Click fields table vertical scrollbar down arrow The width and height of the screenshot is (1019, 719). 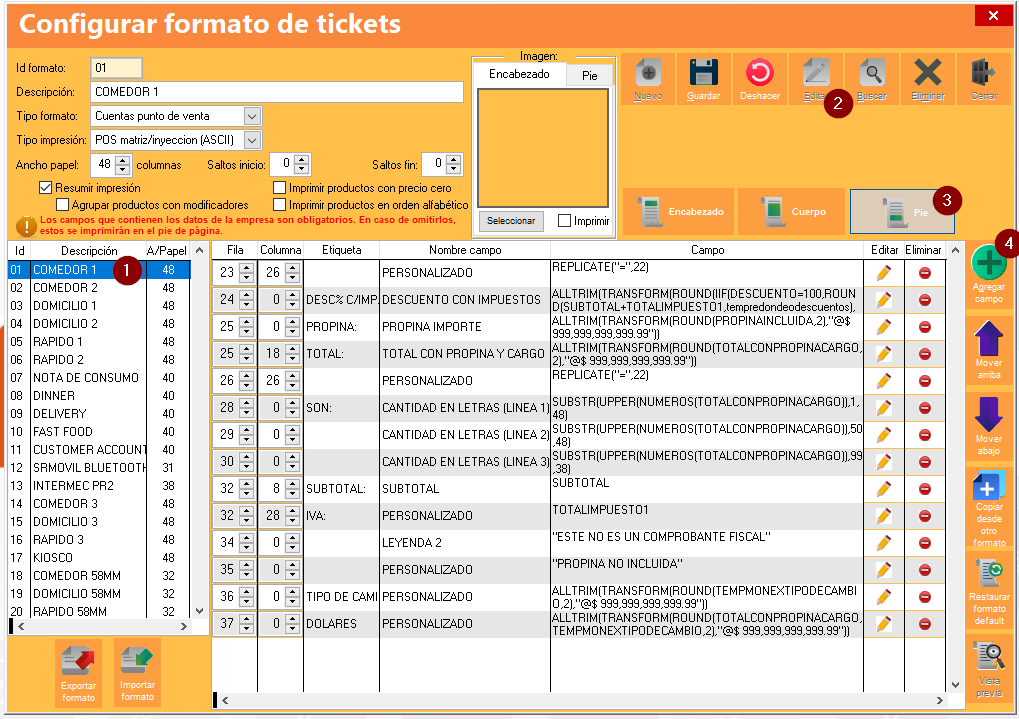(955, 685)
